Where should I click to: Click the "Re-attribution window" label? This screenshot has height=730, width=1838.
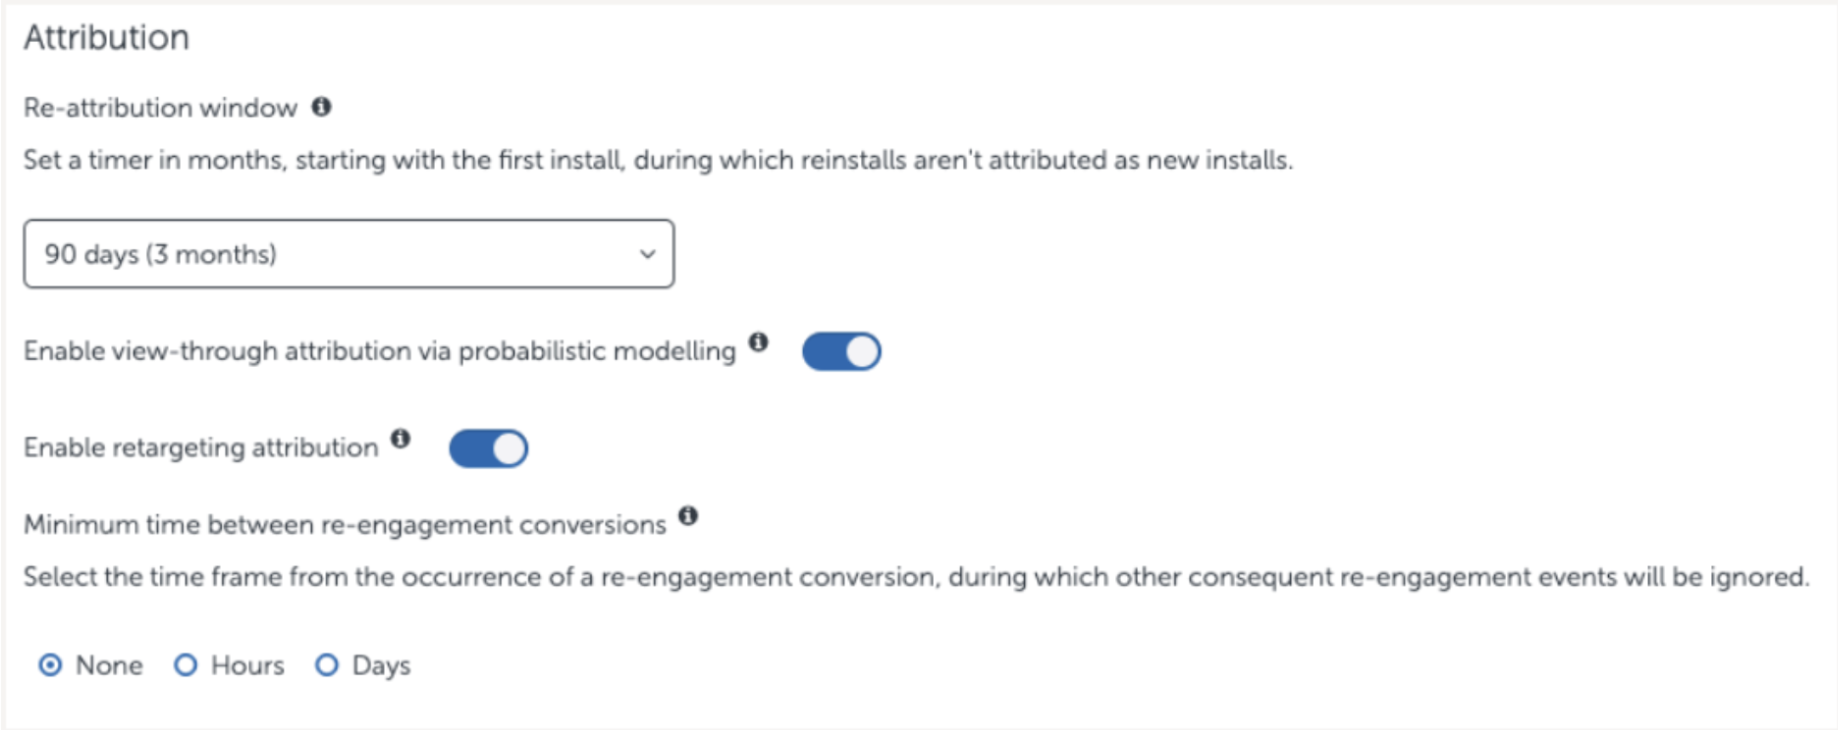point(160,108)
